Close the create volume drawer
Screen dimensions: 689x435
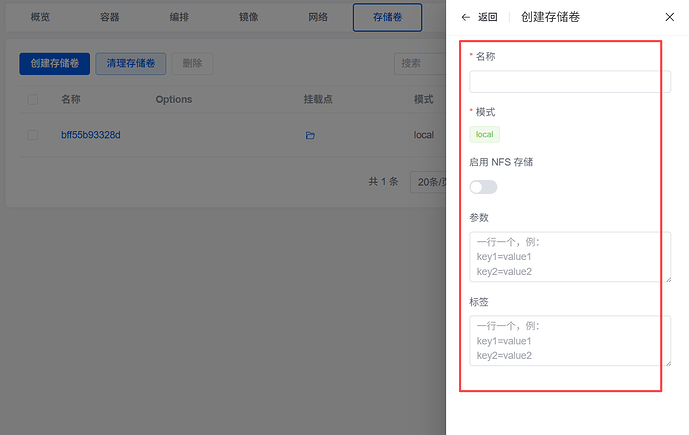coord(669,17)
